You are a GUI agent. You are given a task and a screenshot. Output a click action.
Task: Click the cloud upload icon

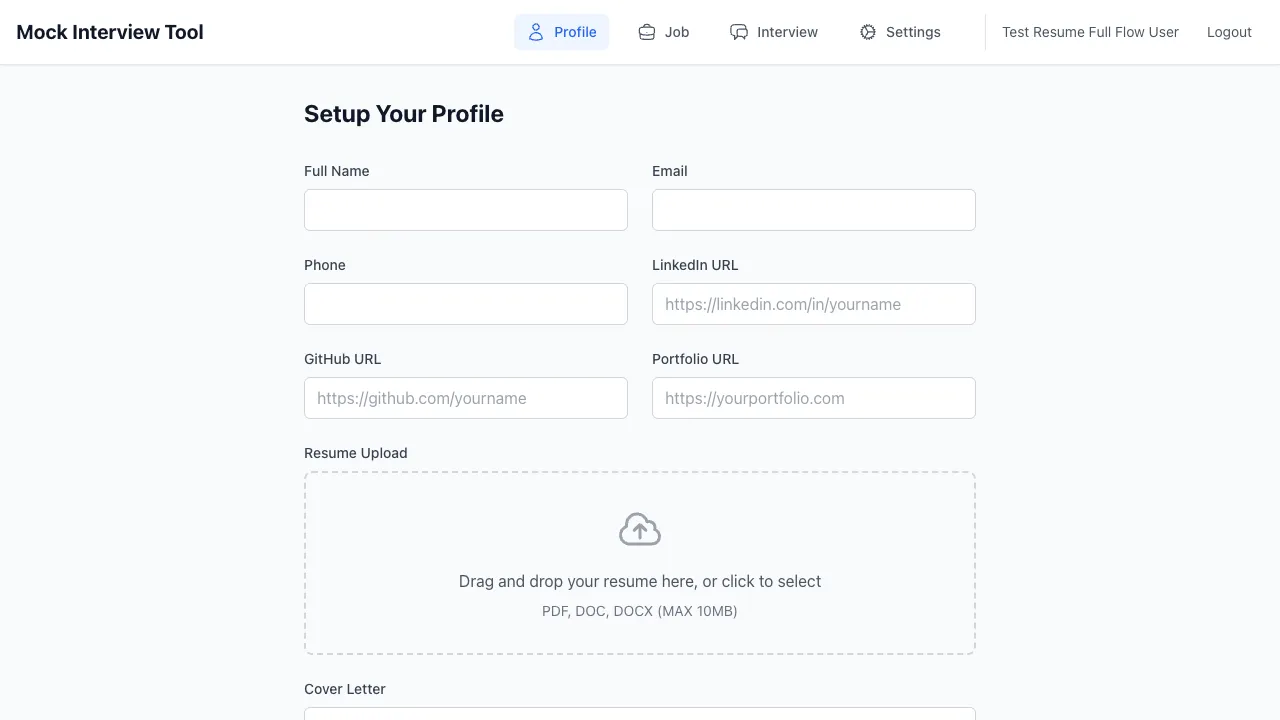[x=640, y=529]
